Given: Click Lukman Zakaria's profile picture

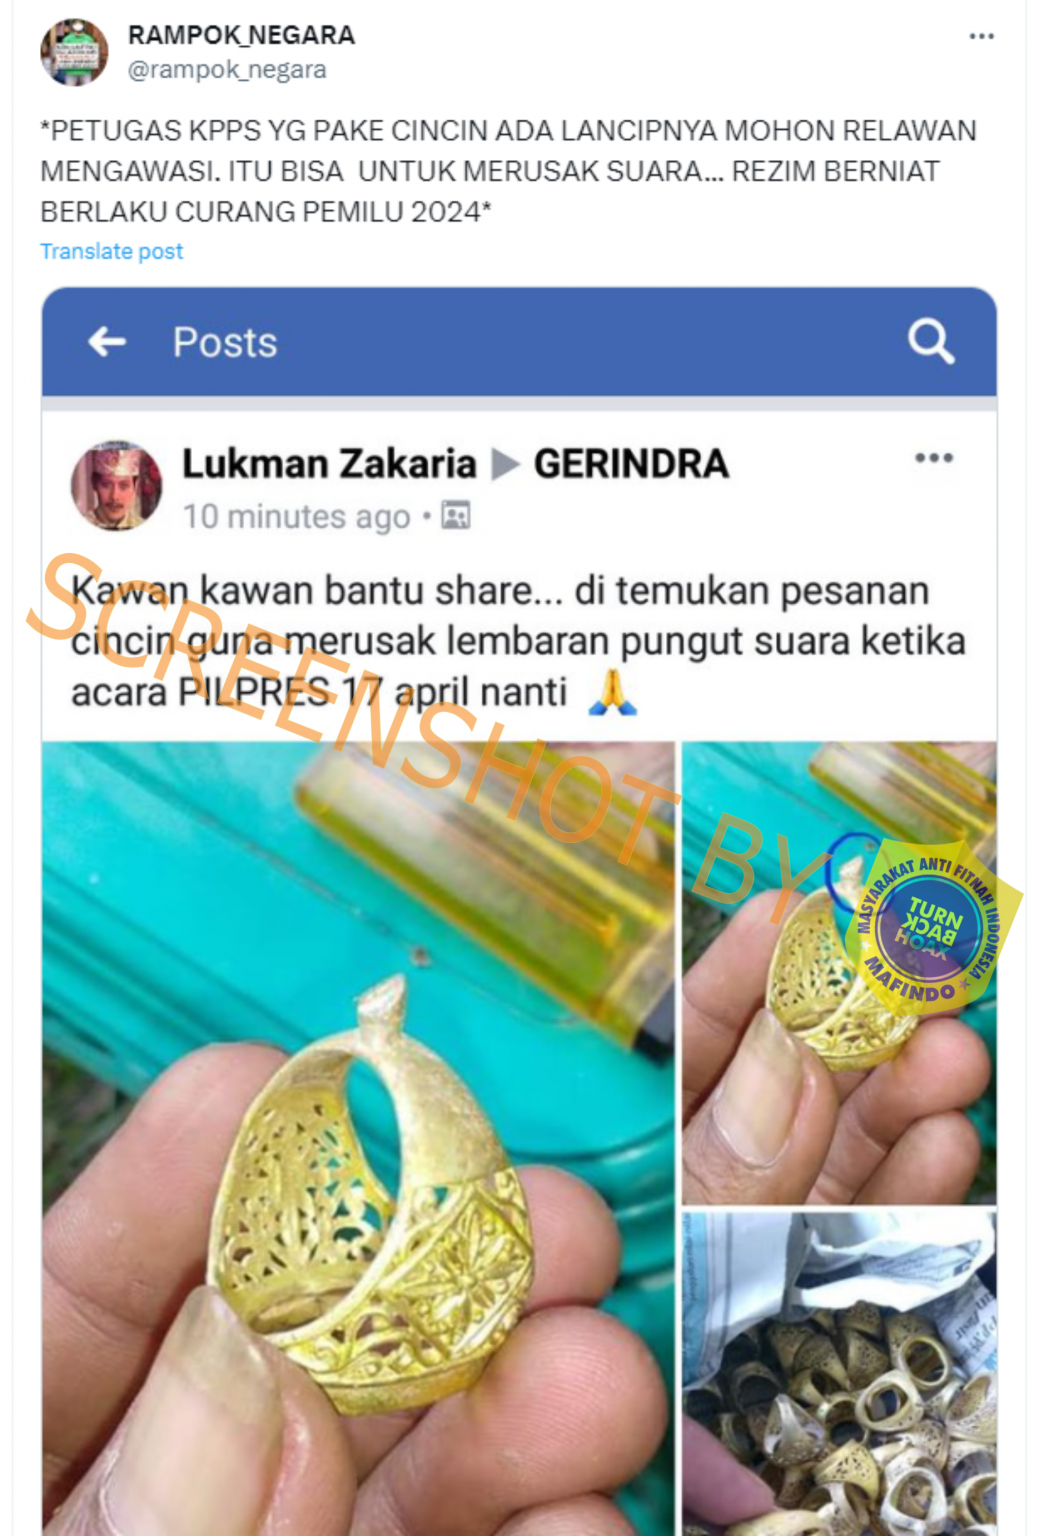Looking at the screenshot, I should pos(116,485).
